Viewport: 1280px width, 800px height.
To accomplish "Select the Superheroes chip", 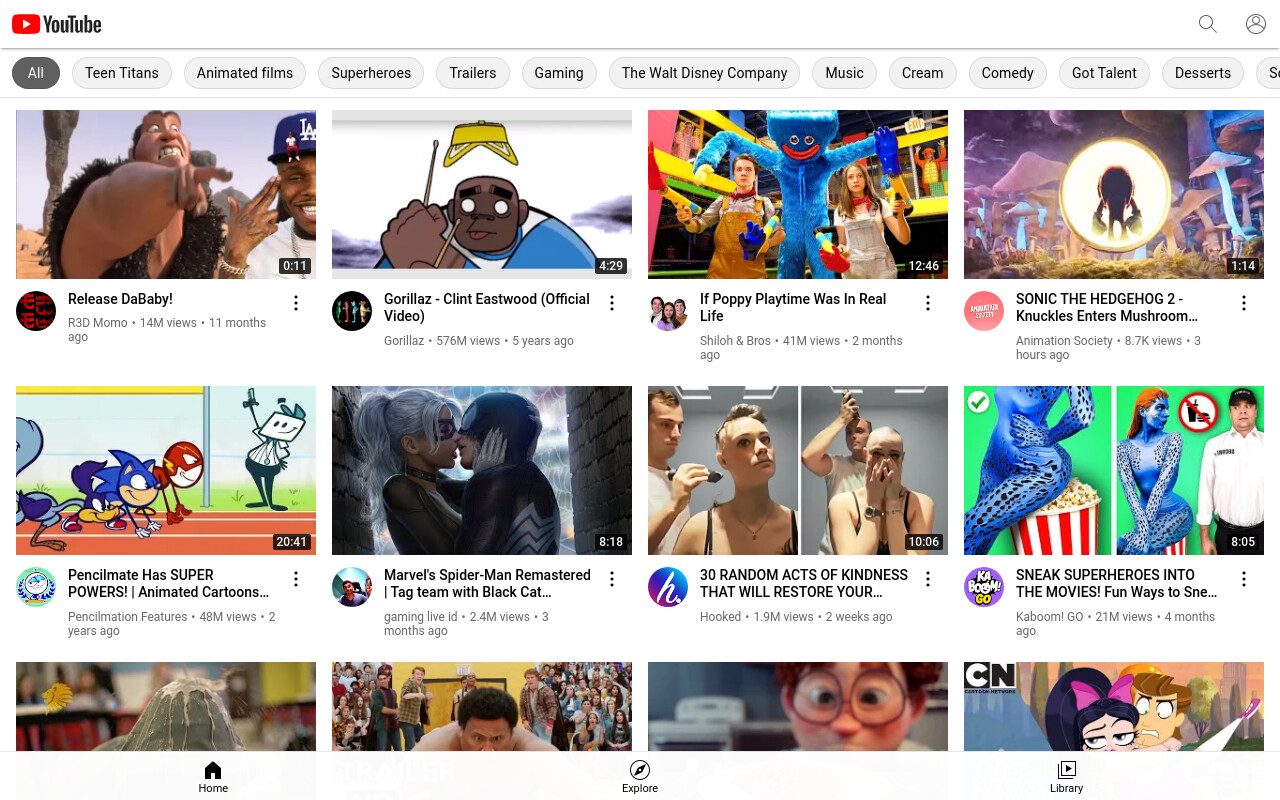I will [x=371, y=73].
